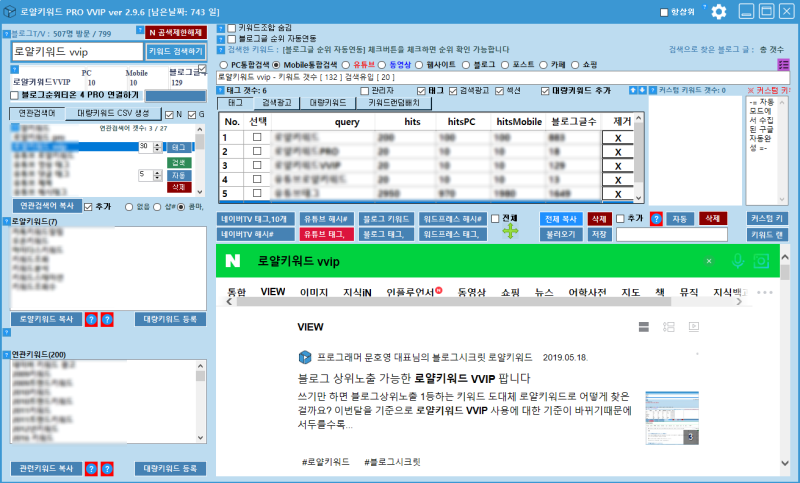Click 전체 복사 button

pos(561,219)
